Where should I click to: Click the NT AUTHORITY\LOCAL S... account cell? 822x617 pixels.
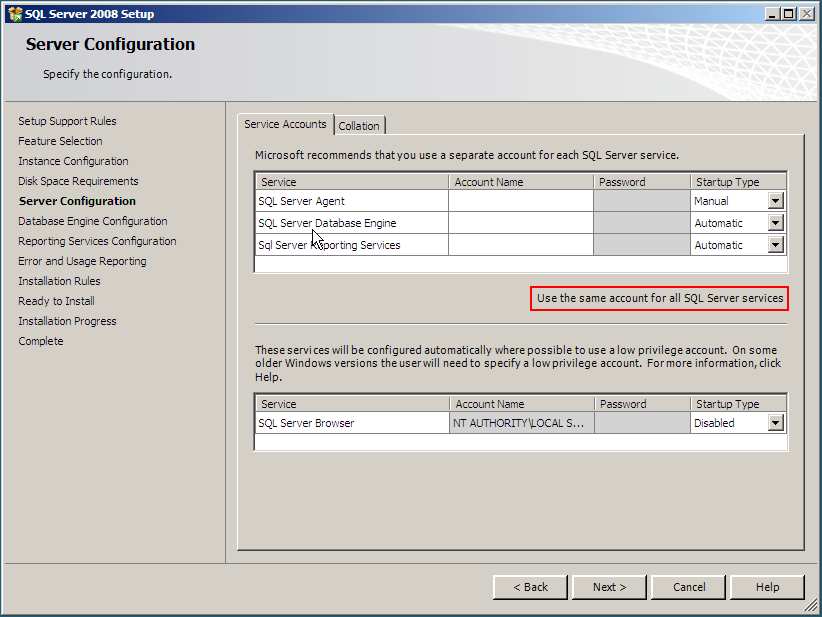click(x=522, y=423)
